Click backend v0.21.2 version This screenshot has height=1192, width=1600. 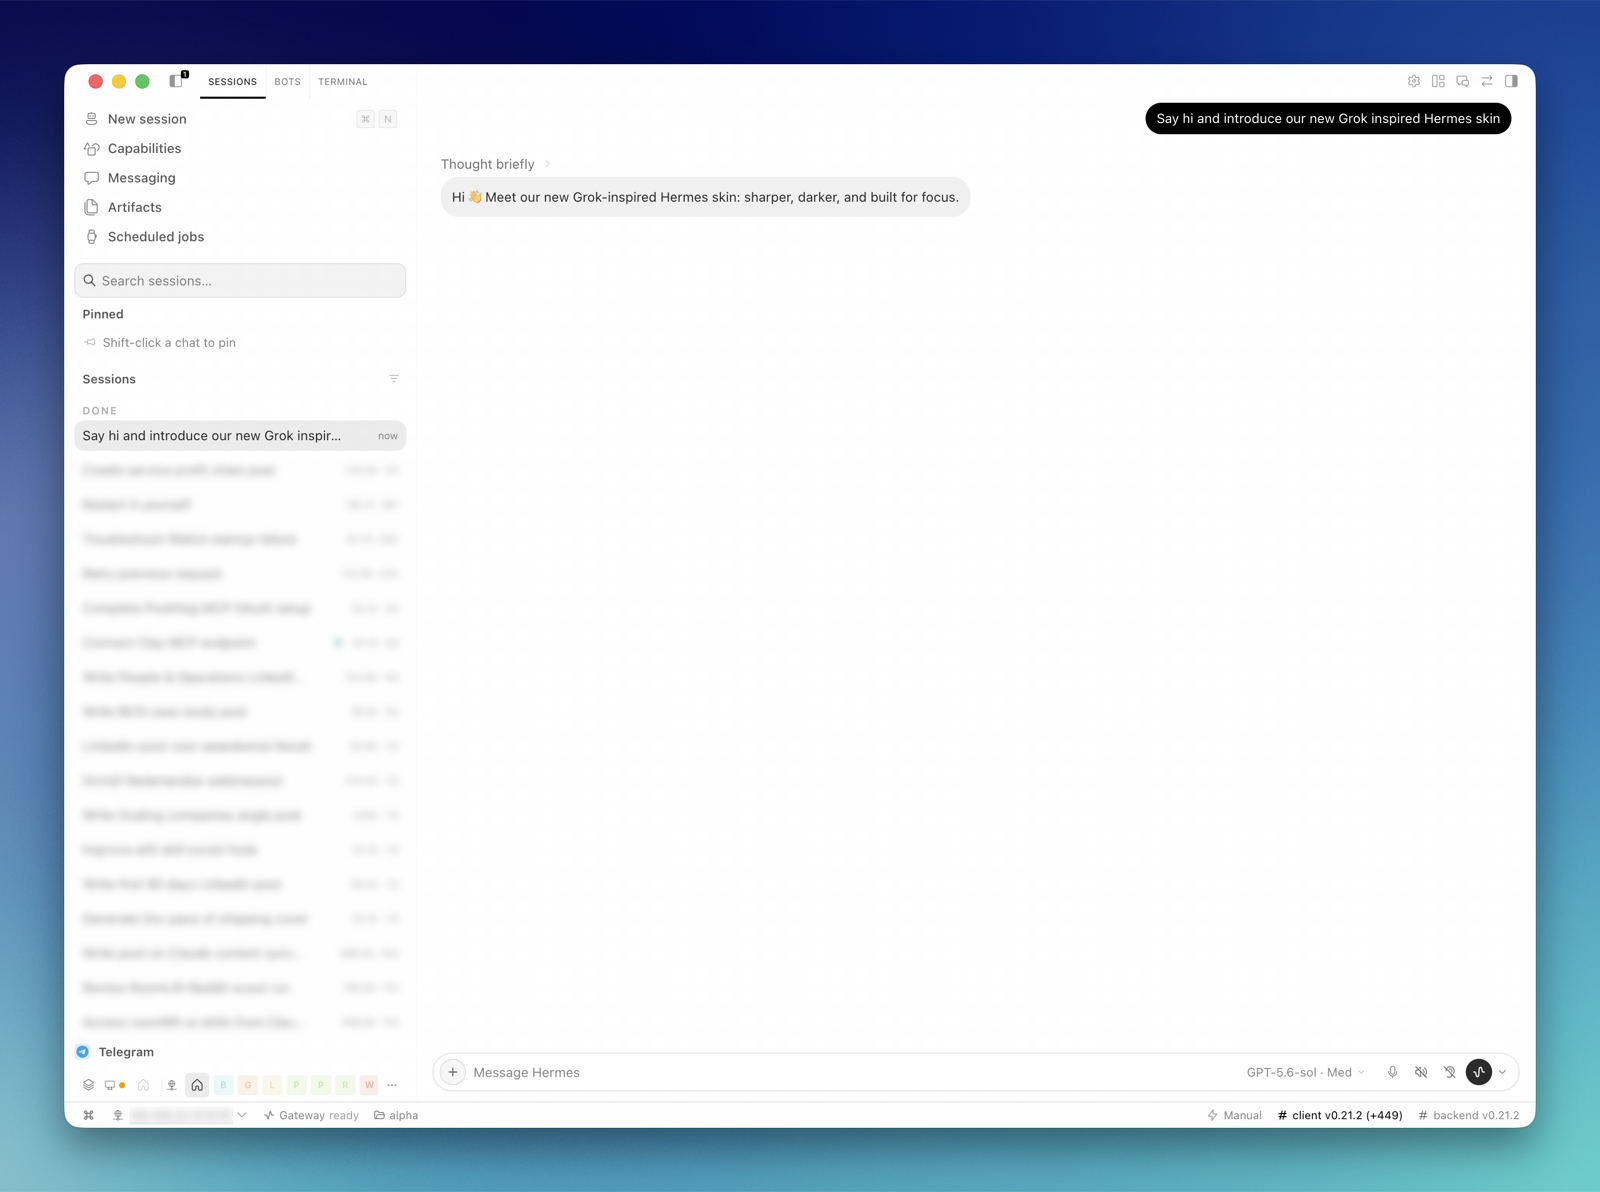1469,1115
